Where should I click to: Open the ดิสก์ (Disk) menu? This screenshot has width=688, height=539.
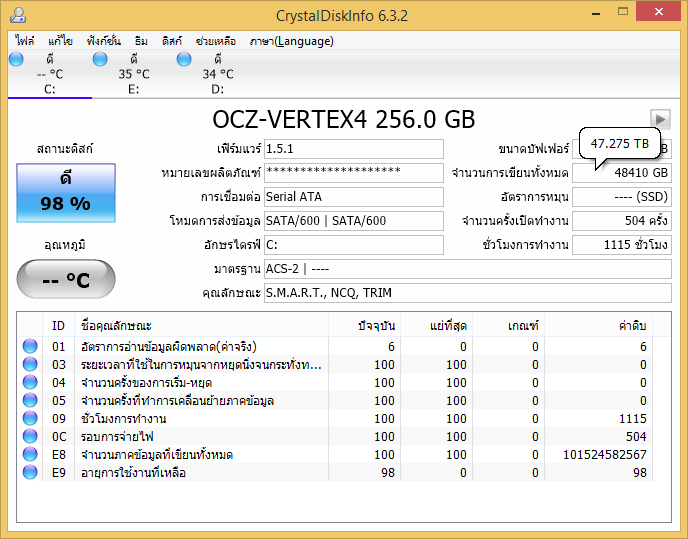pos(172,41)
